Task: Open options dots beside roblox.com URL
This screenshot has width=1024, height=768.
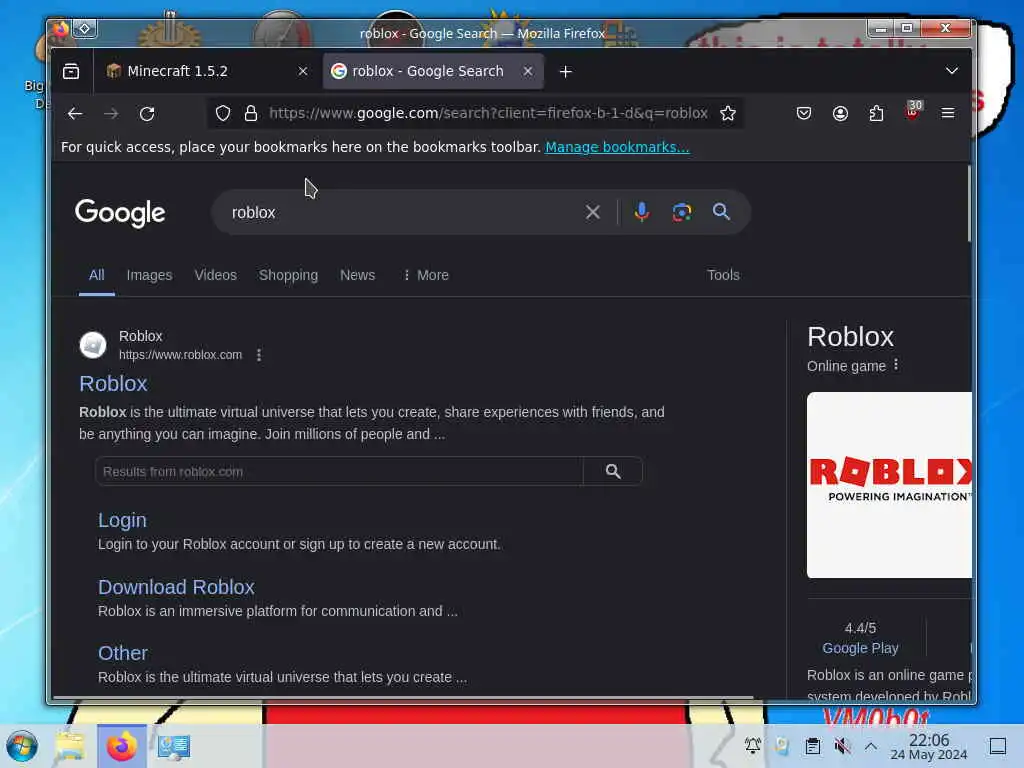Action: click(x=259, y=355)
